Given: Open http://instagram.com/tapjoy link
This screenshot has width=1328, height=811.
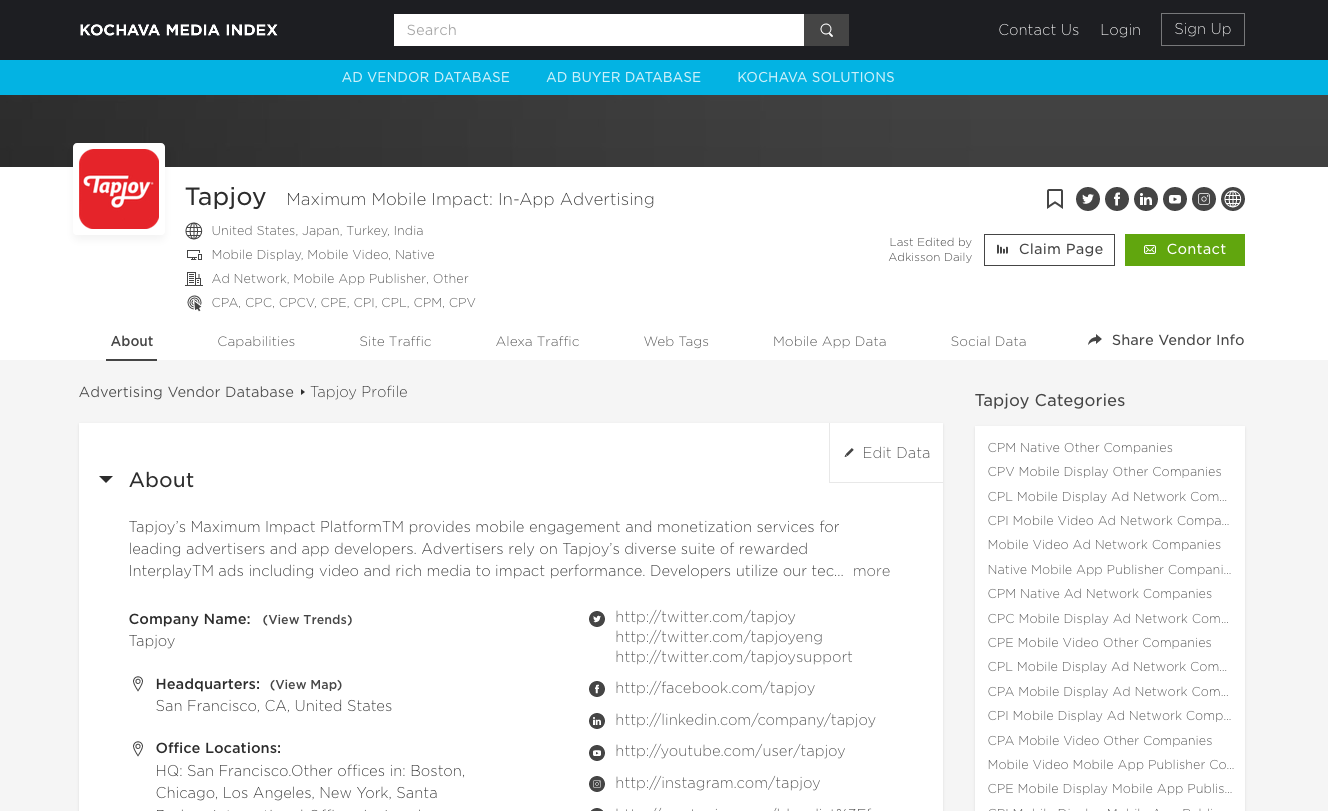Looking at the screenshot, I should tap(718, 783).
